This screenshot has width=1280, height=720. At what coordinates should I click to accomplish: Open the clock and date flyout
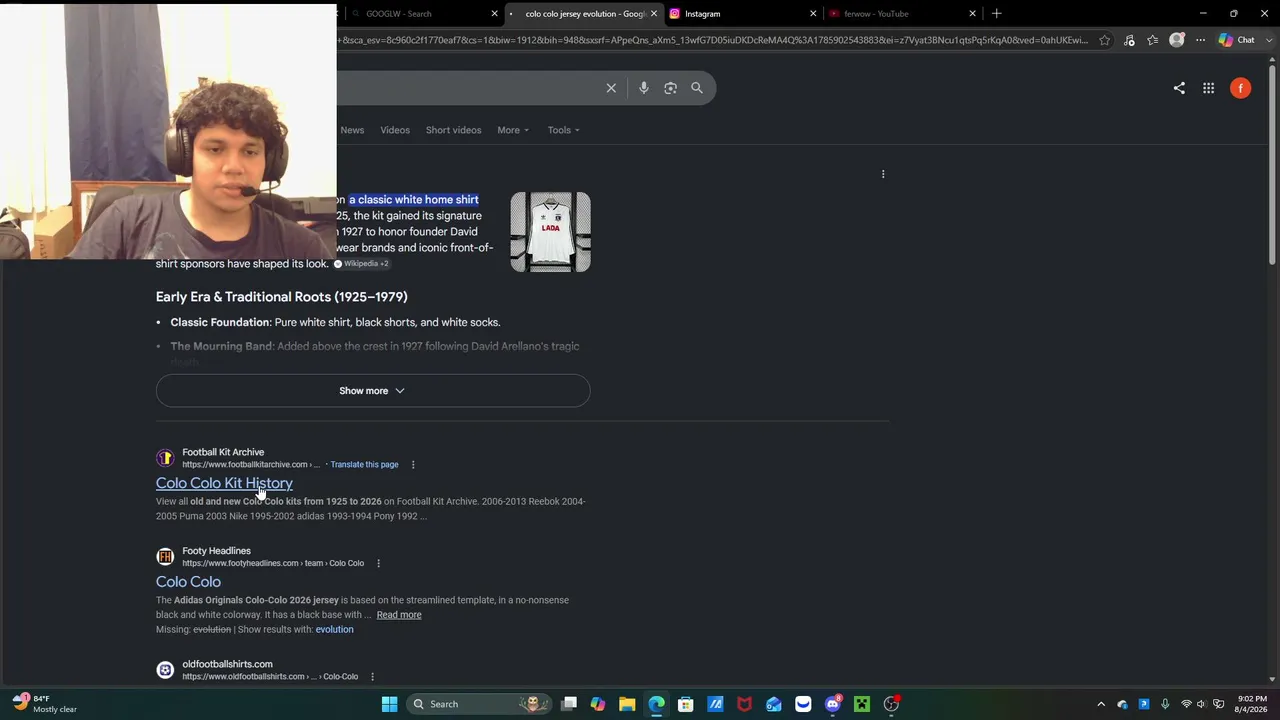point(1252,704)
